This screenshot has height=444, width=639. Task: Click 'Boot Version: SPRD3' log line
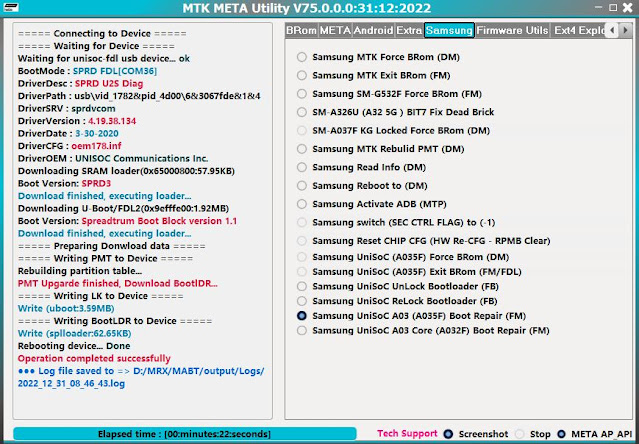(64, 183)
